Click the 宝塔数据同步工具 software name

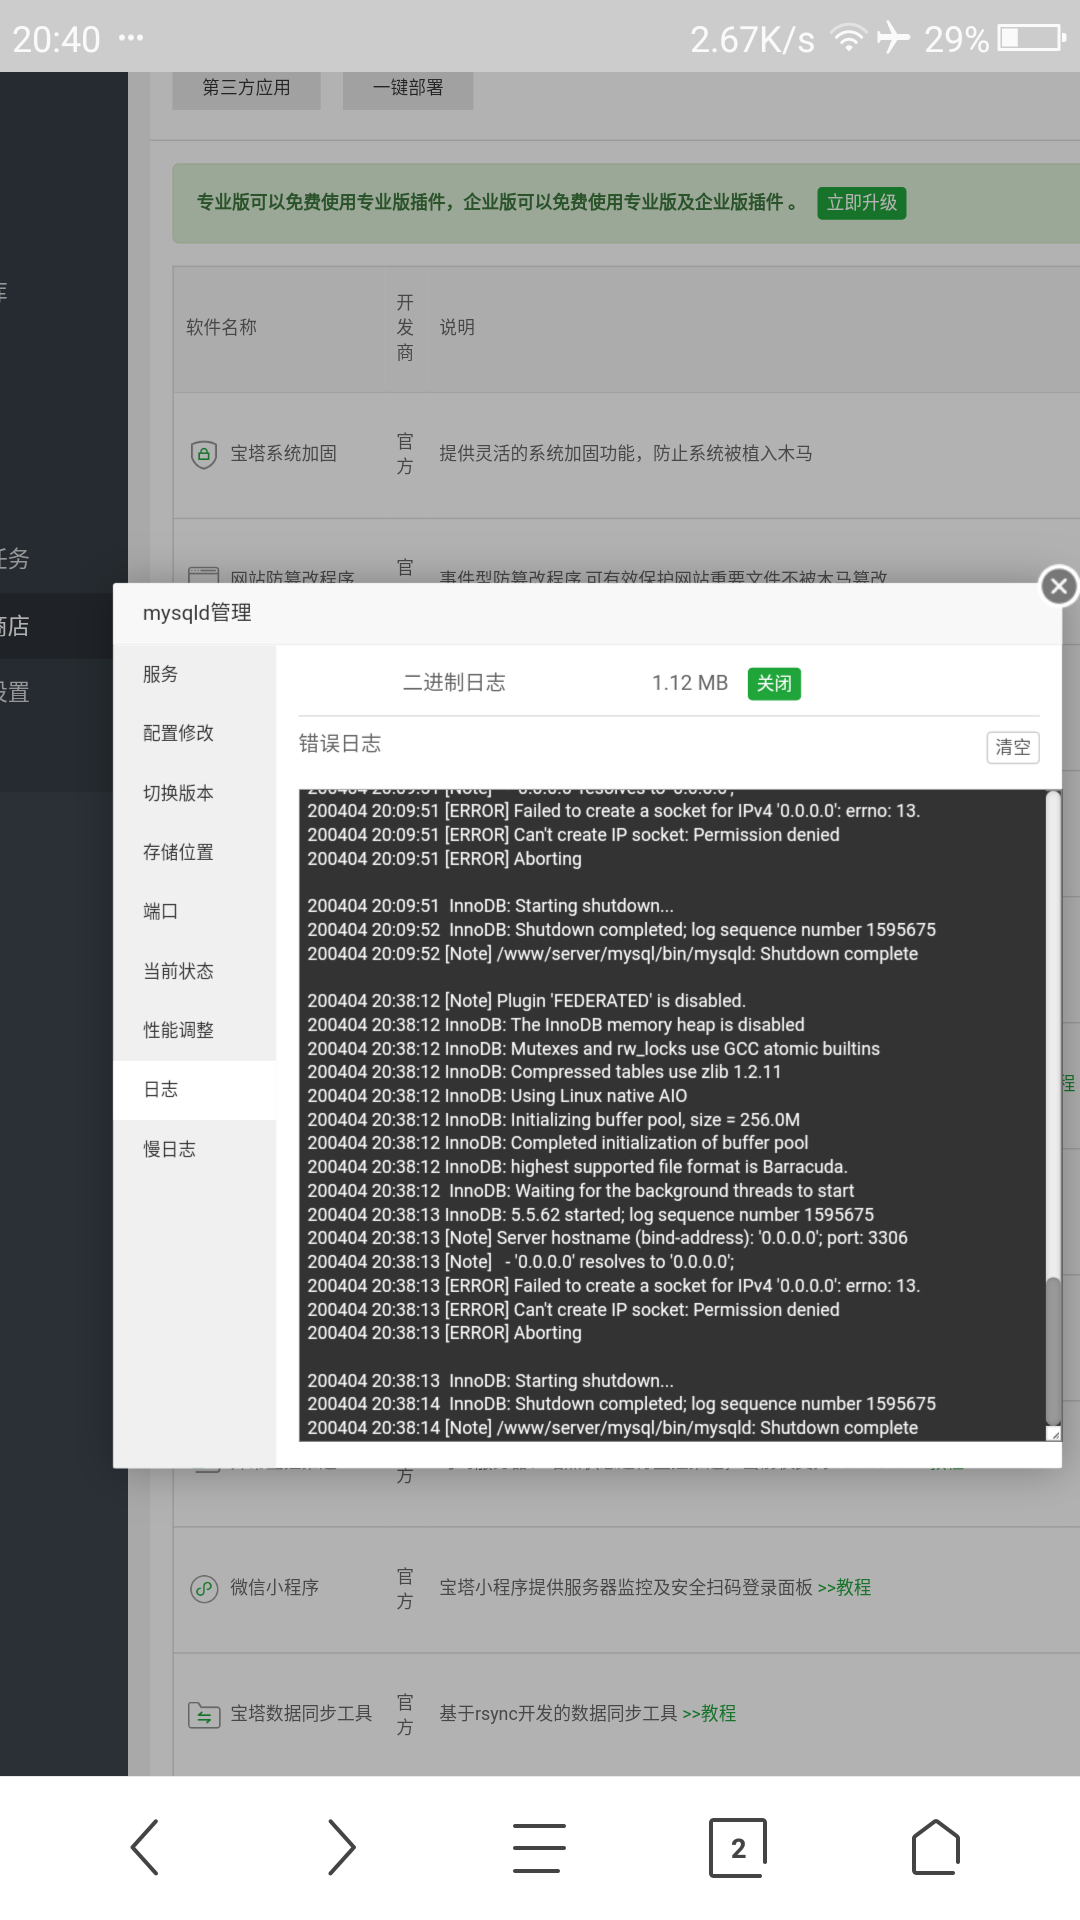pos(301,1713)
